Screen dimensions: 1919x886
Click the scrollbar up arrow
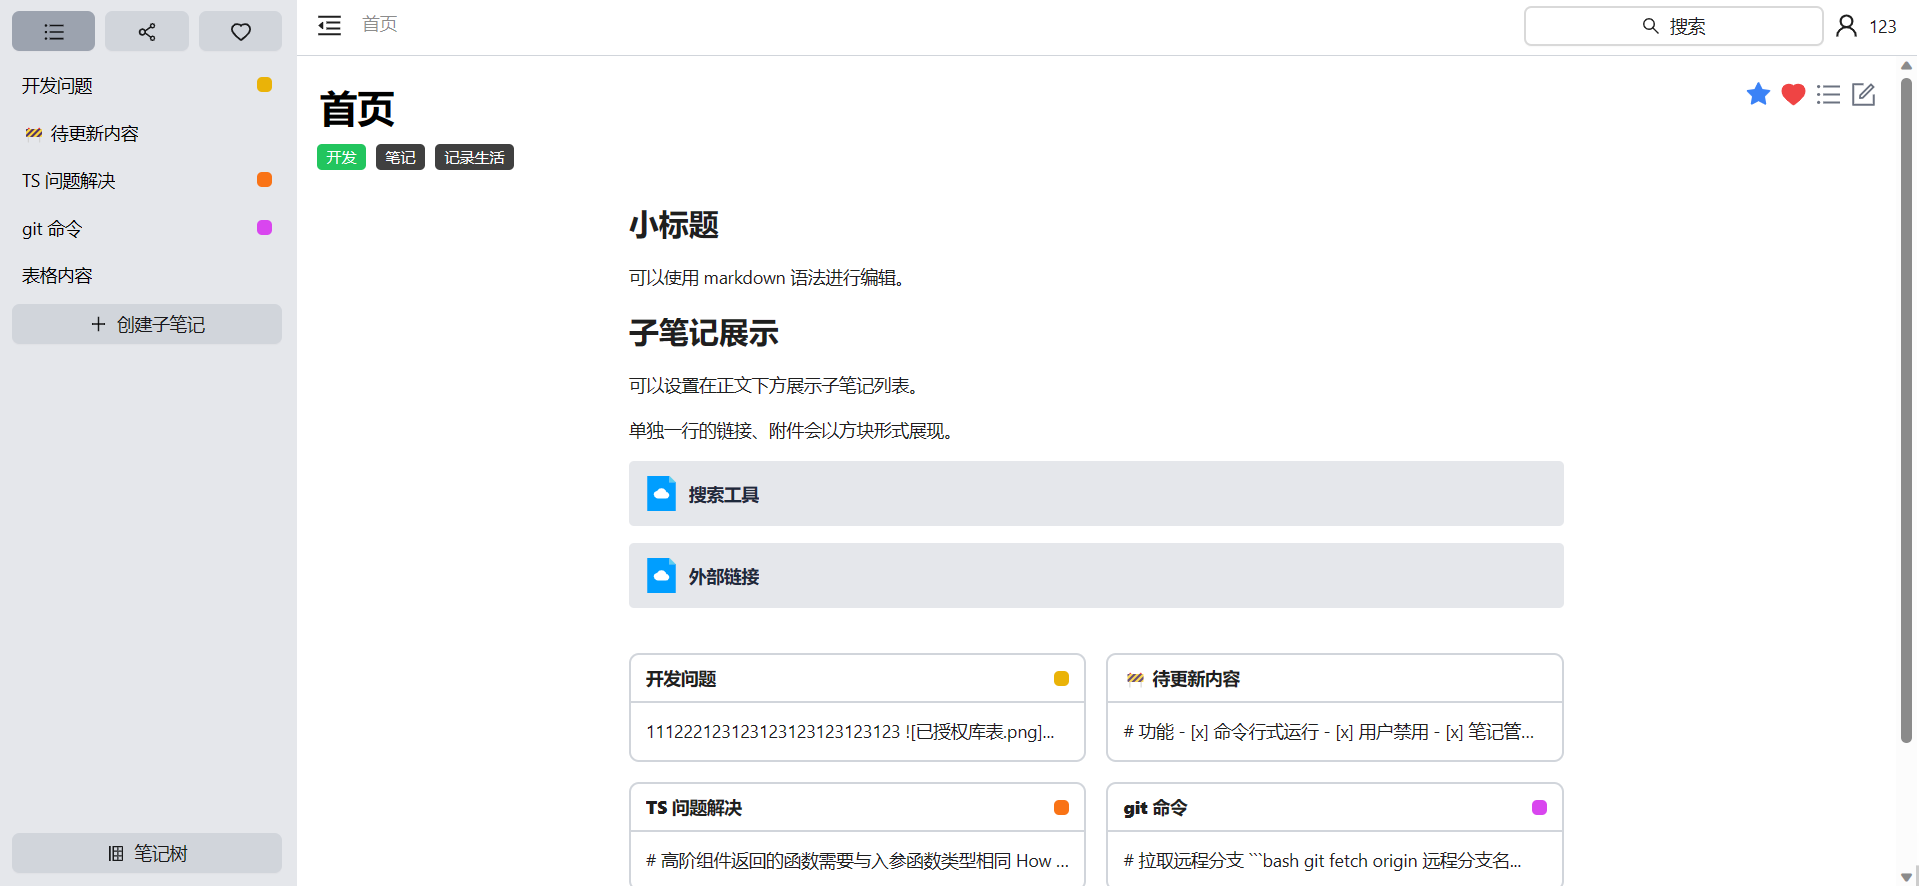pos(1906,65)
